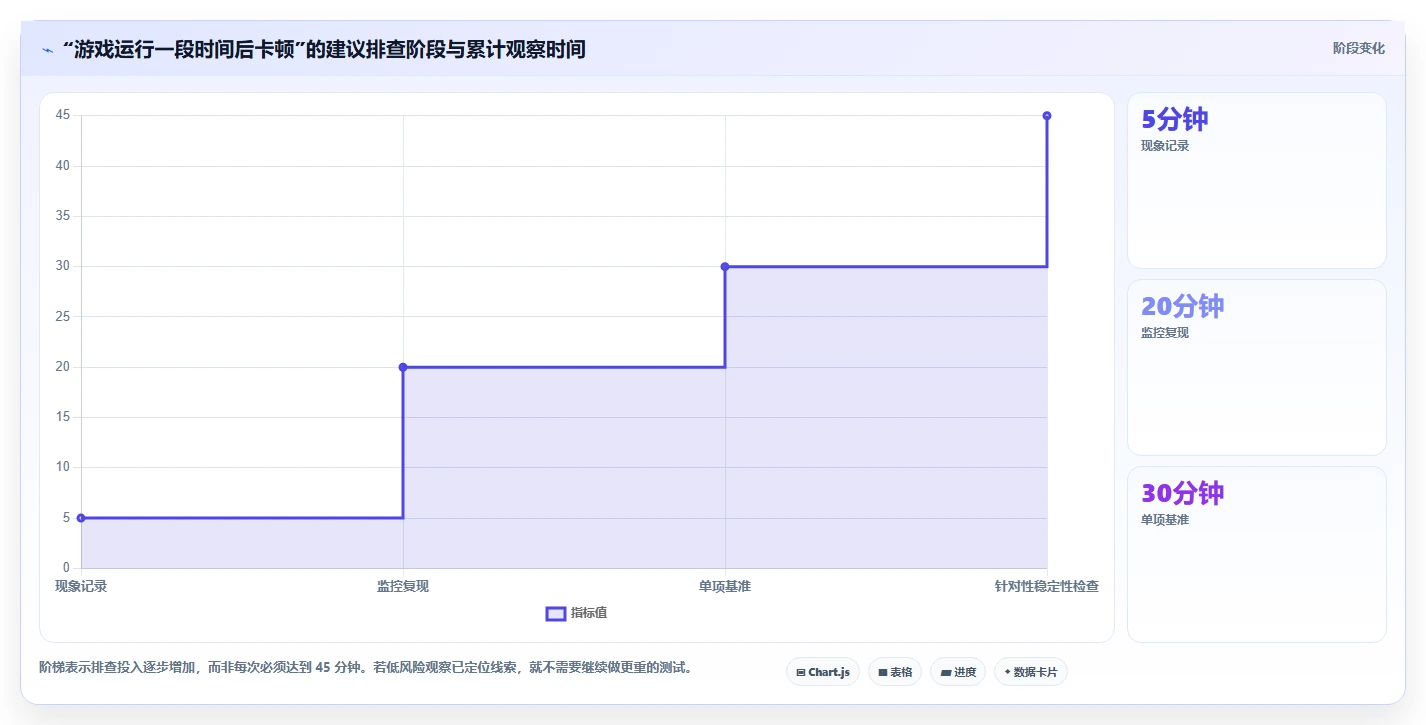Select the 数据卡片 tag chip
Screen dimensions: 1426x725
pyautogui.click(x=1030, y=672)
